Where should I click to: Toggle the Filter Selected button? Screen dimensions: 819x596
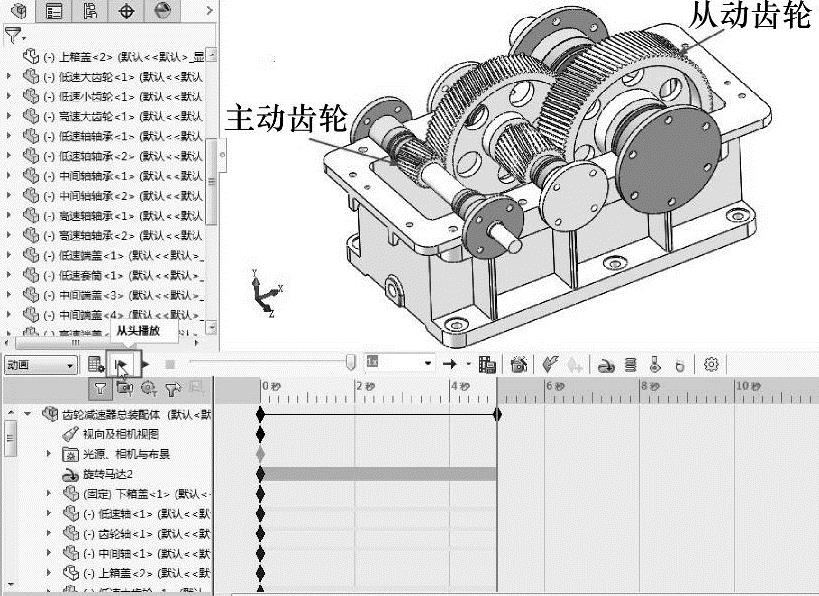click(172, 388)
